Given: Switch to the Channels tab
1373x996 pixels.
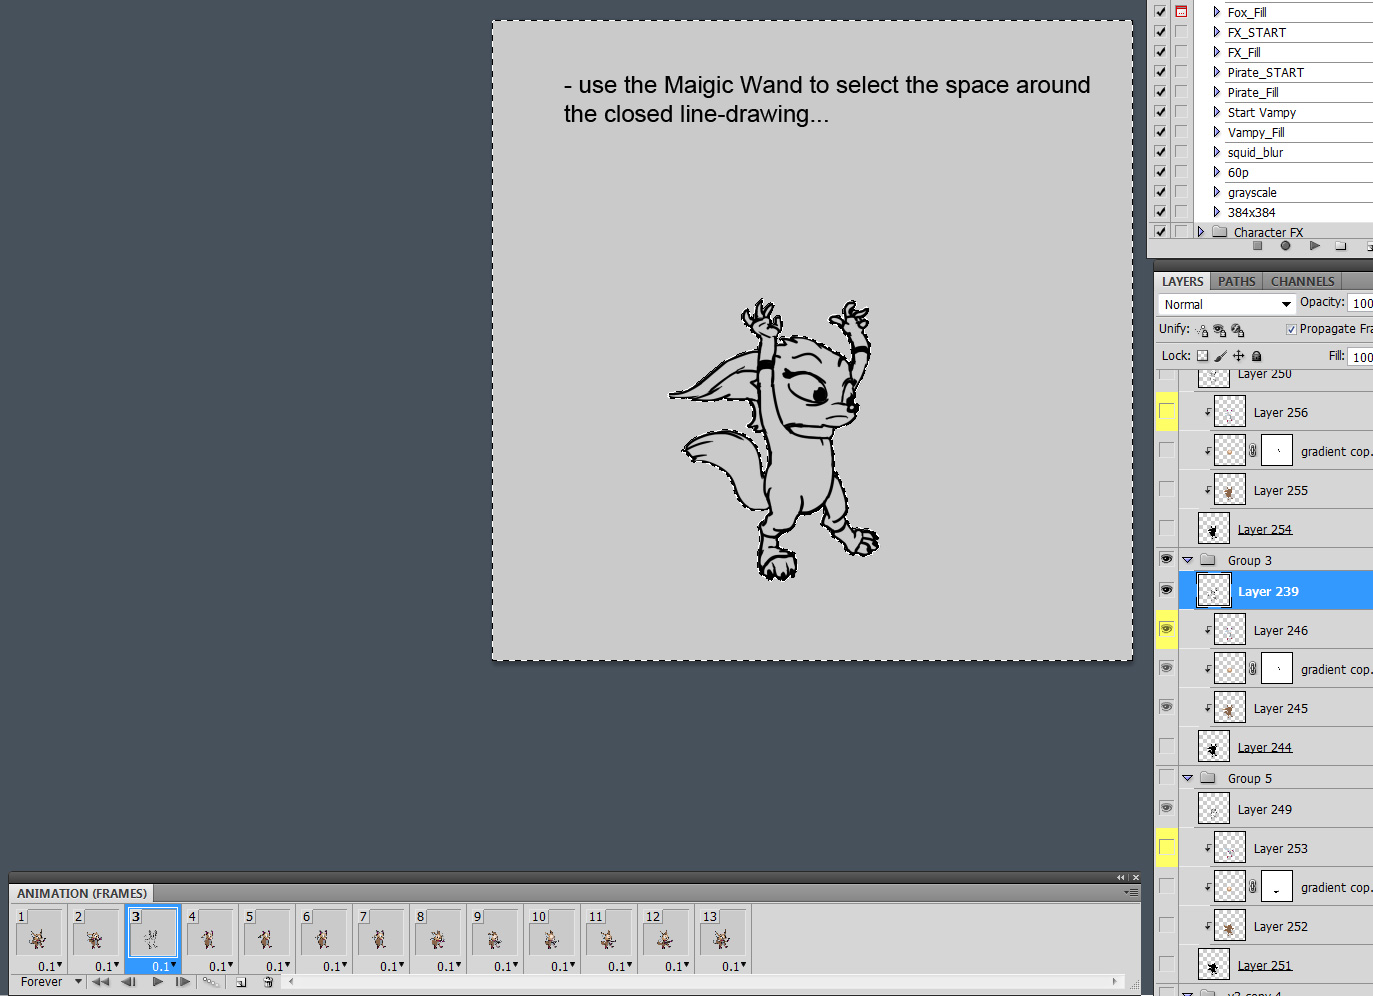Looking at the screenshot, I should pyautogui.click(x=1302, y=281).
